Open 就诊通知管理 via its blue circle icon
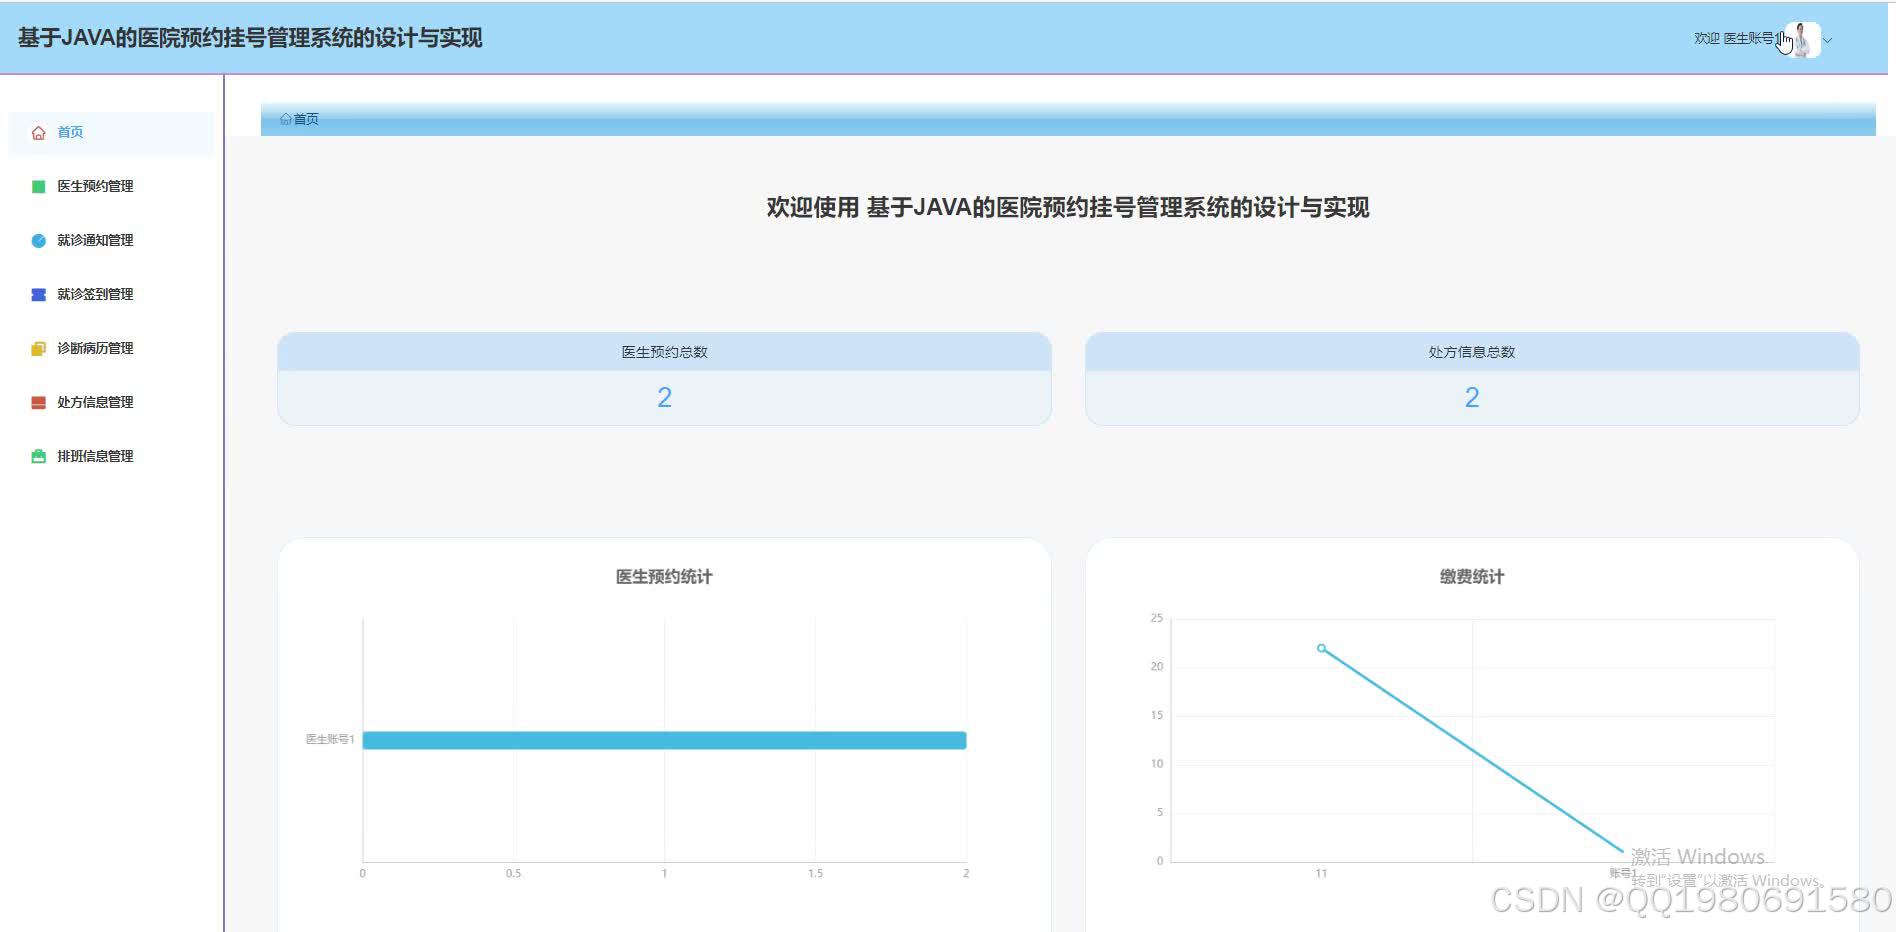Image resolution: width=1896 pixels, height=932 pixels. pos(38,239)
